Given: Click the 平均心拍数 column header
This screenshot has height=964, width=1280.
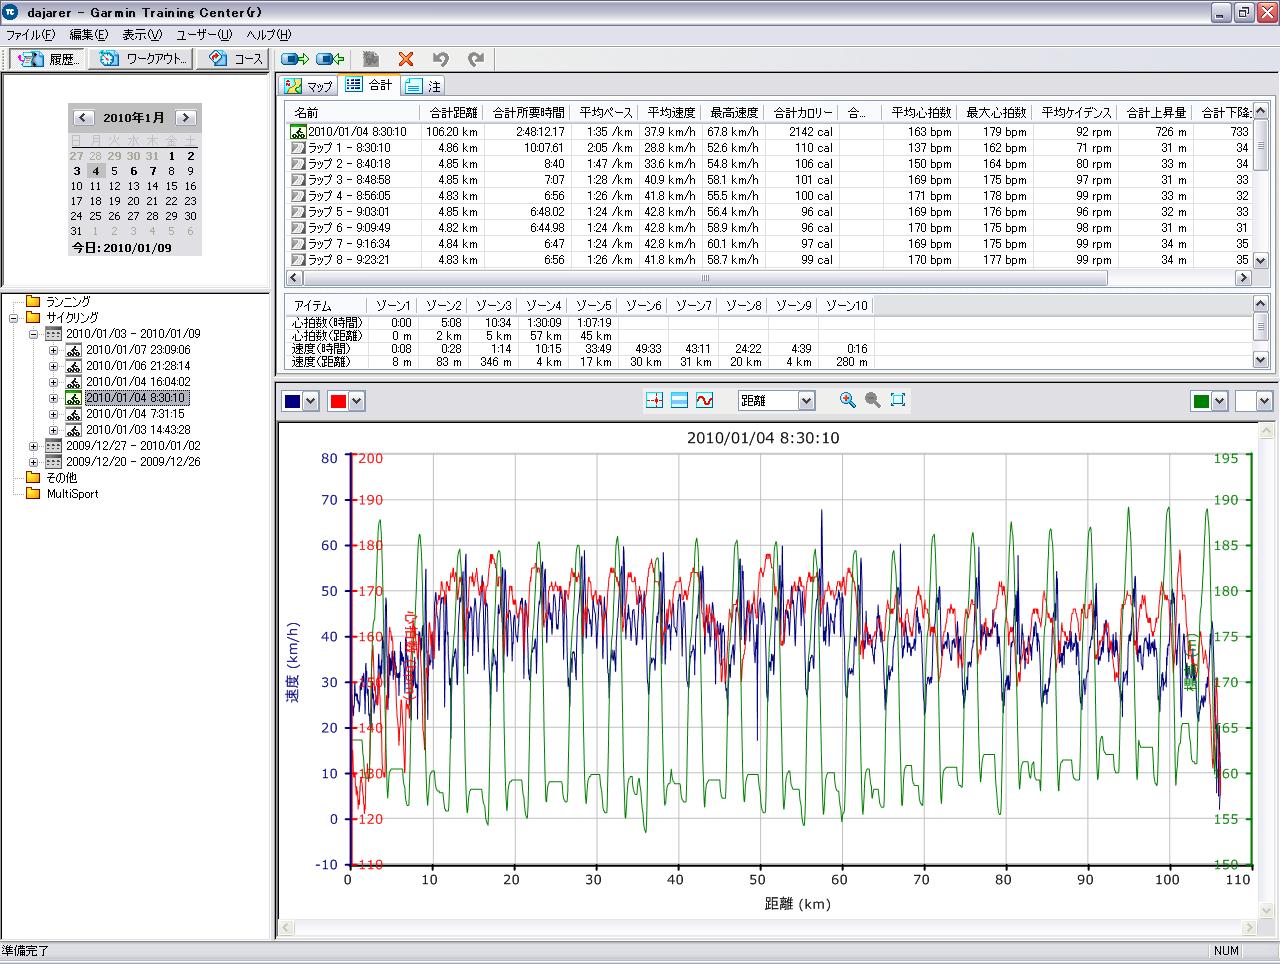Looking at the screenshot, I should coord(921,113).
